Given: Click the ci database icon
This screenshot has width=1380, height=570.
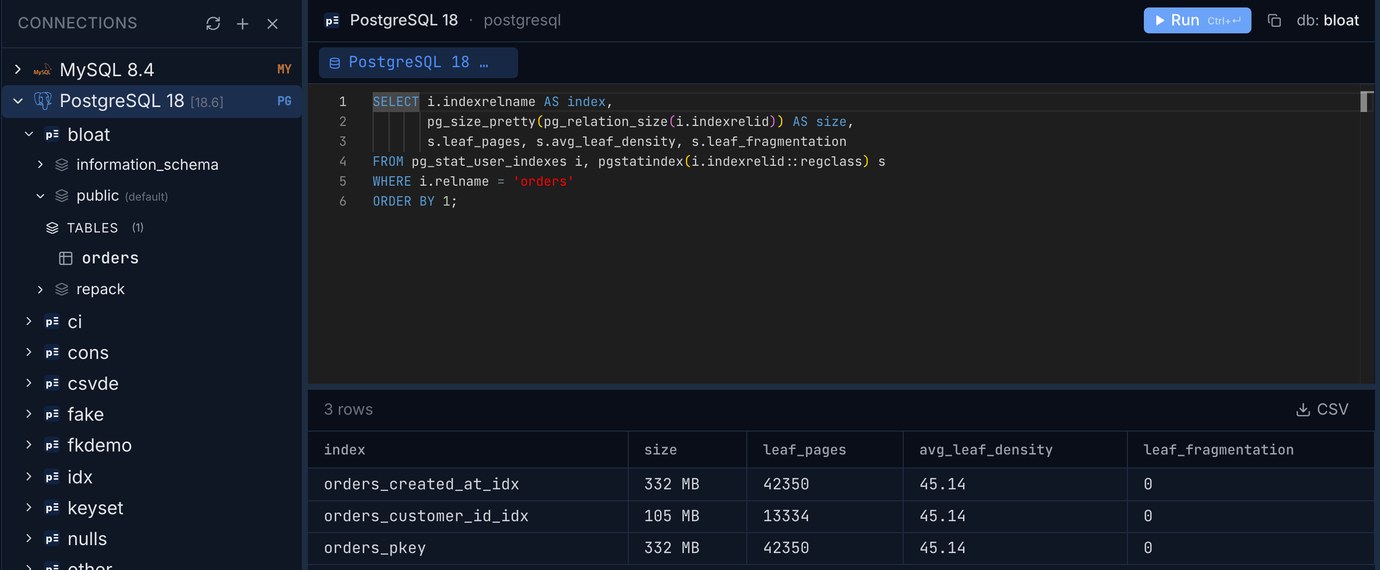Looking at the screenshot, I should [52, 322].
